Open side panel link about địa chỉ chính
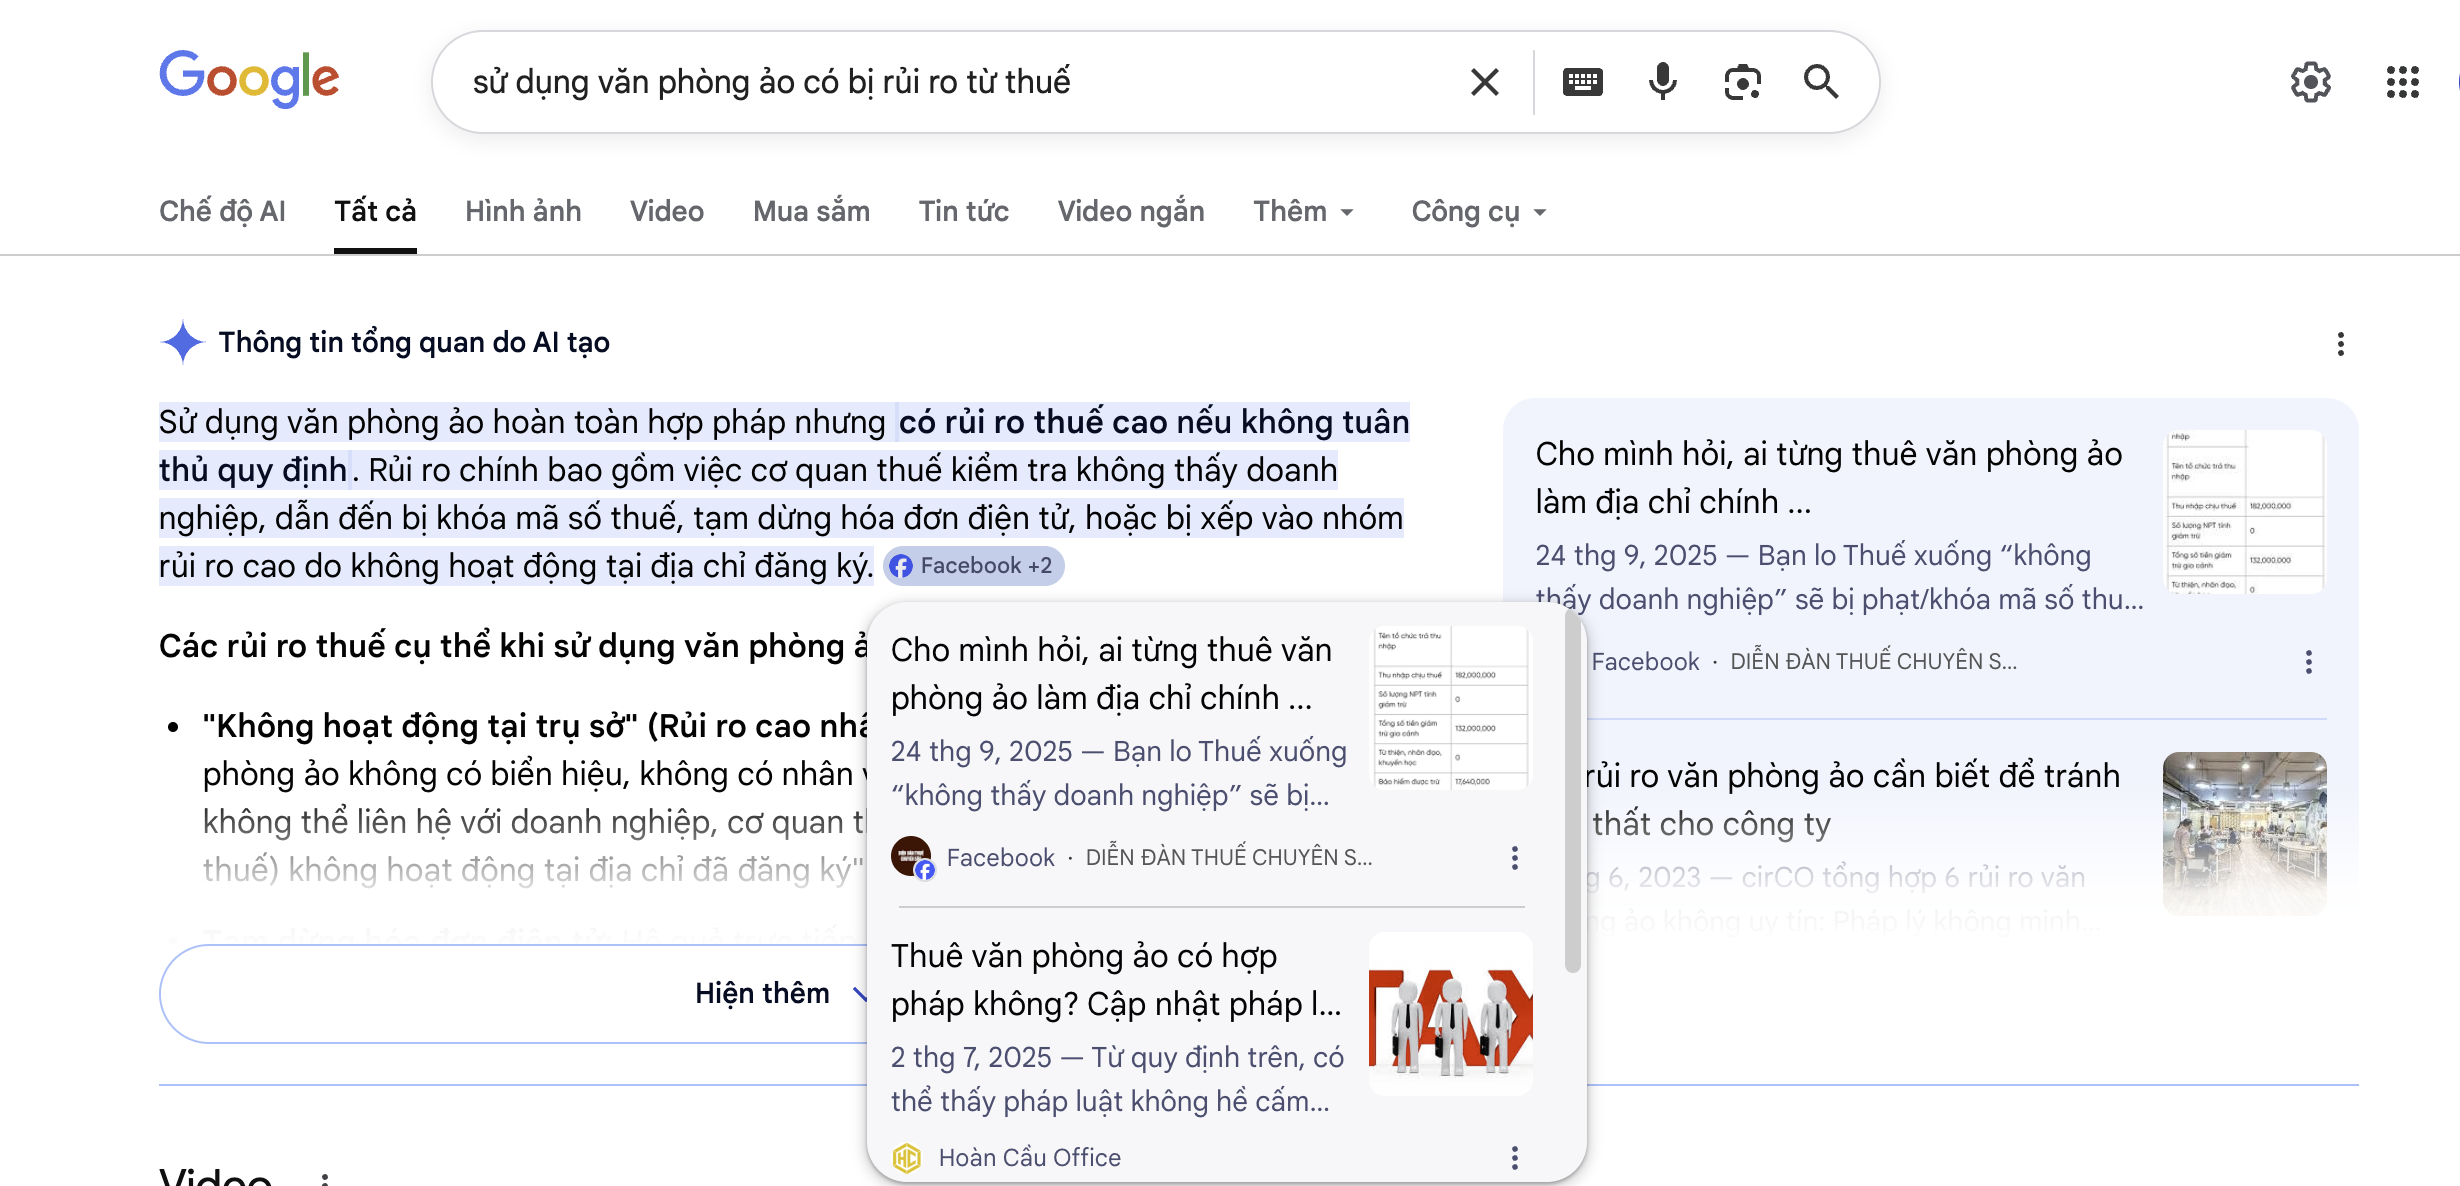The image size is (2460, 1186). 1829,478
